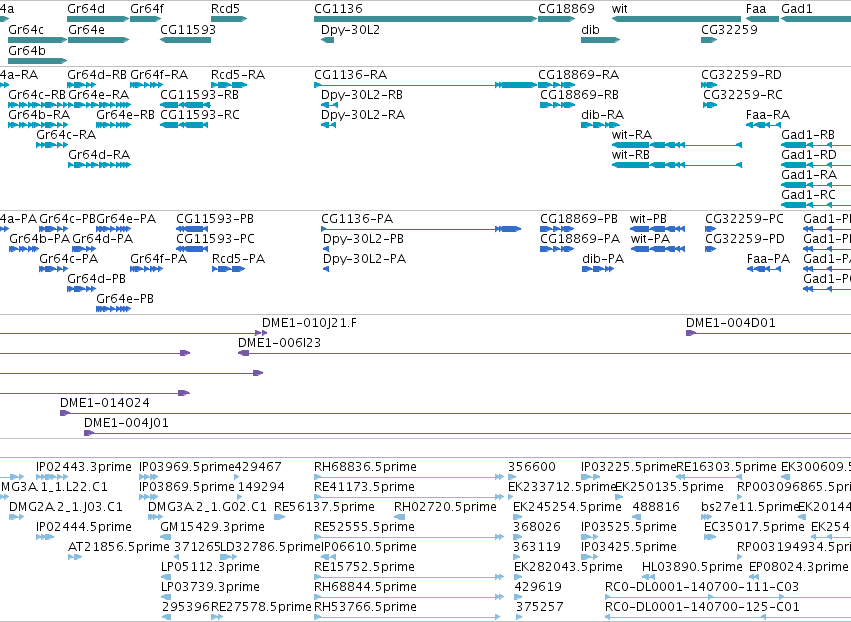Click the wit-PB protein feature

[x=657, y=229]
